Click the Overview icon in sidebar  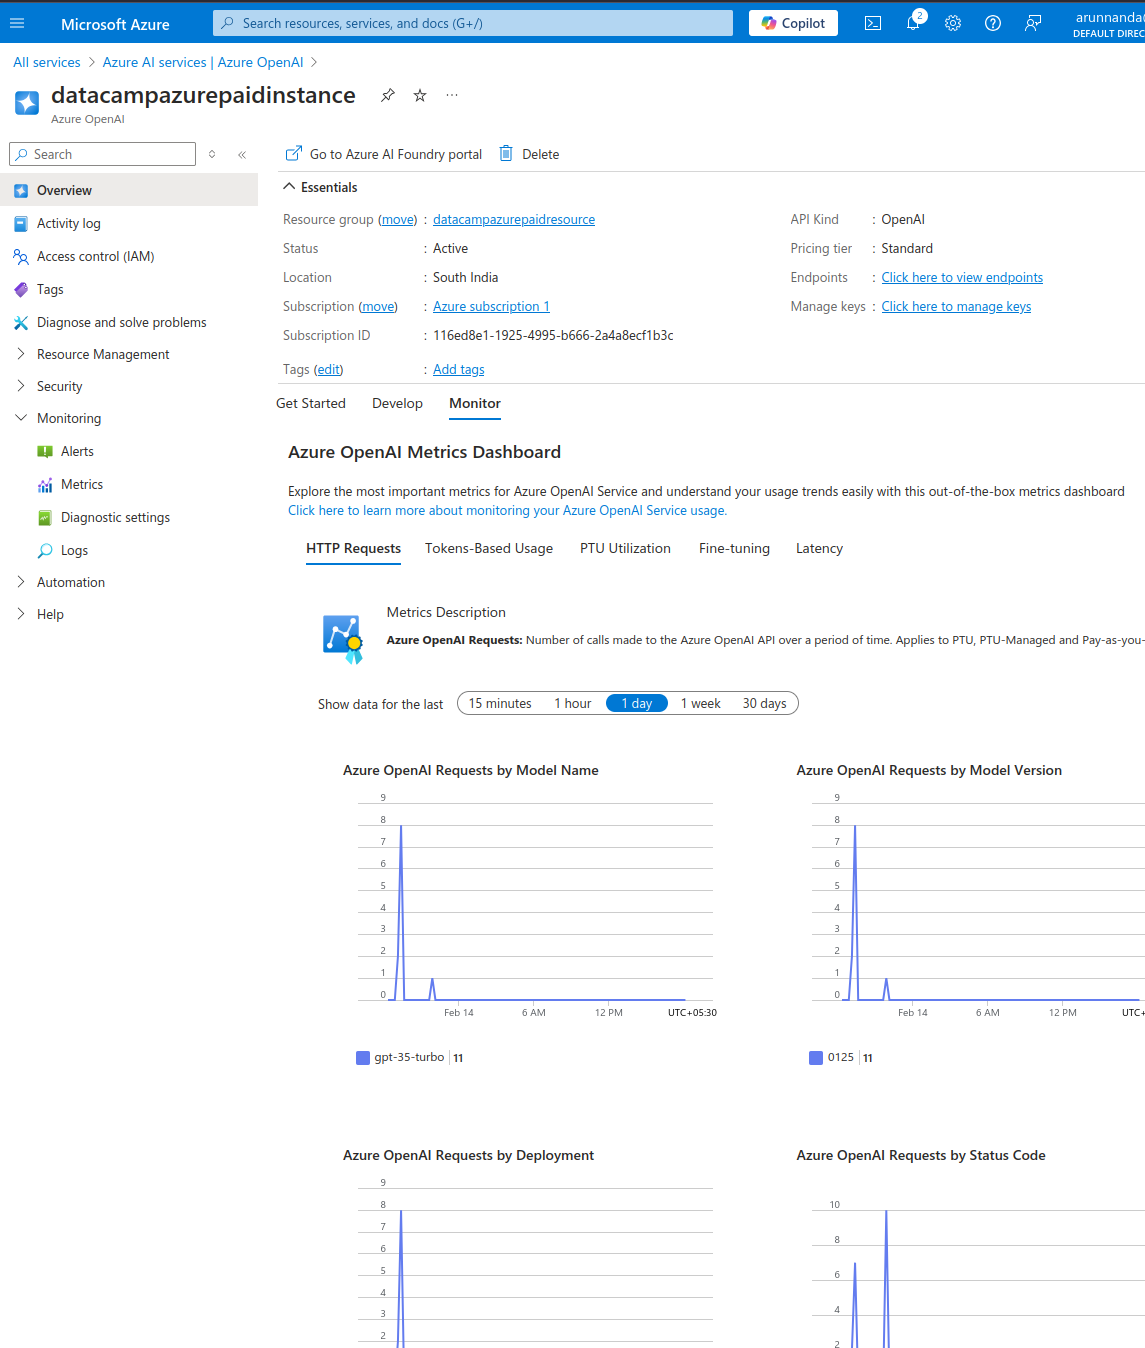(x=21, y=190)
